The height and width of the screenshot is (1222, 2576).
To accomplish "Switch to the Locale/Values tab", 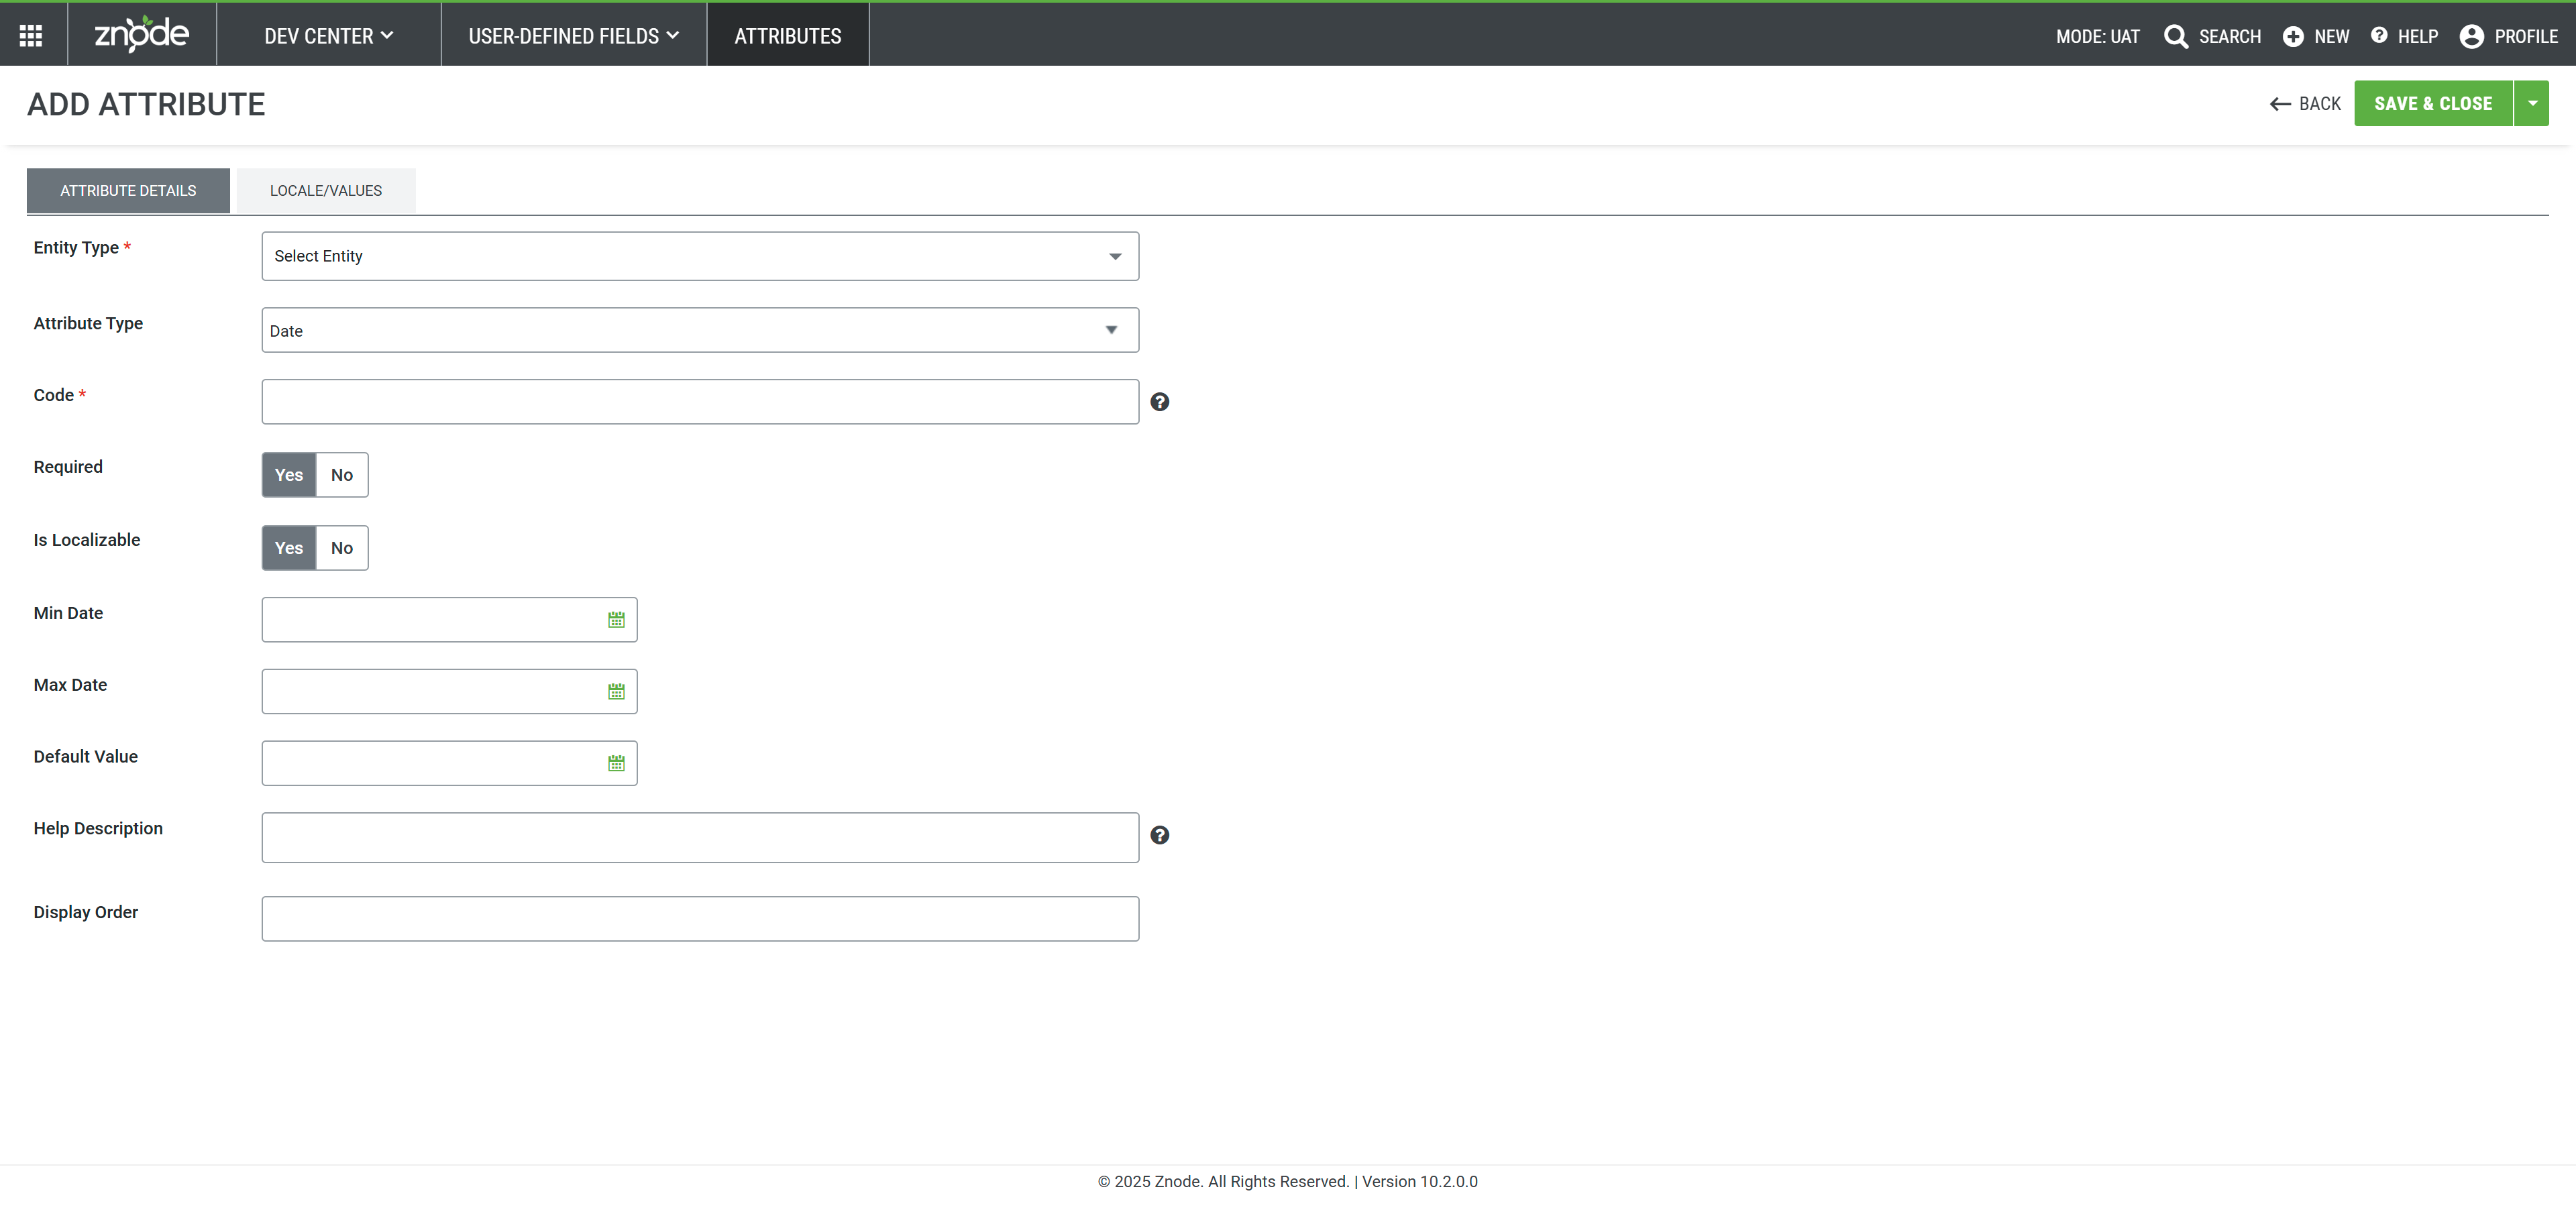I will (325, 190).
